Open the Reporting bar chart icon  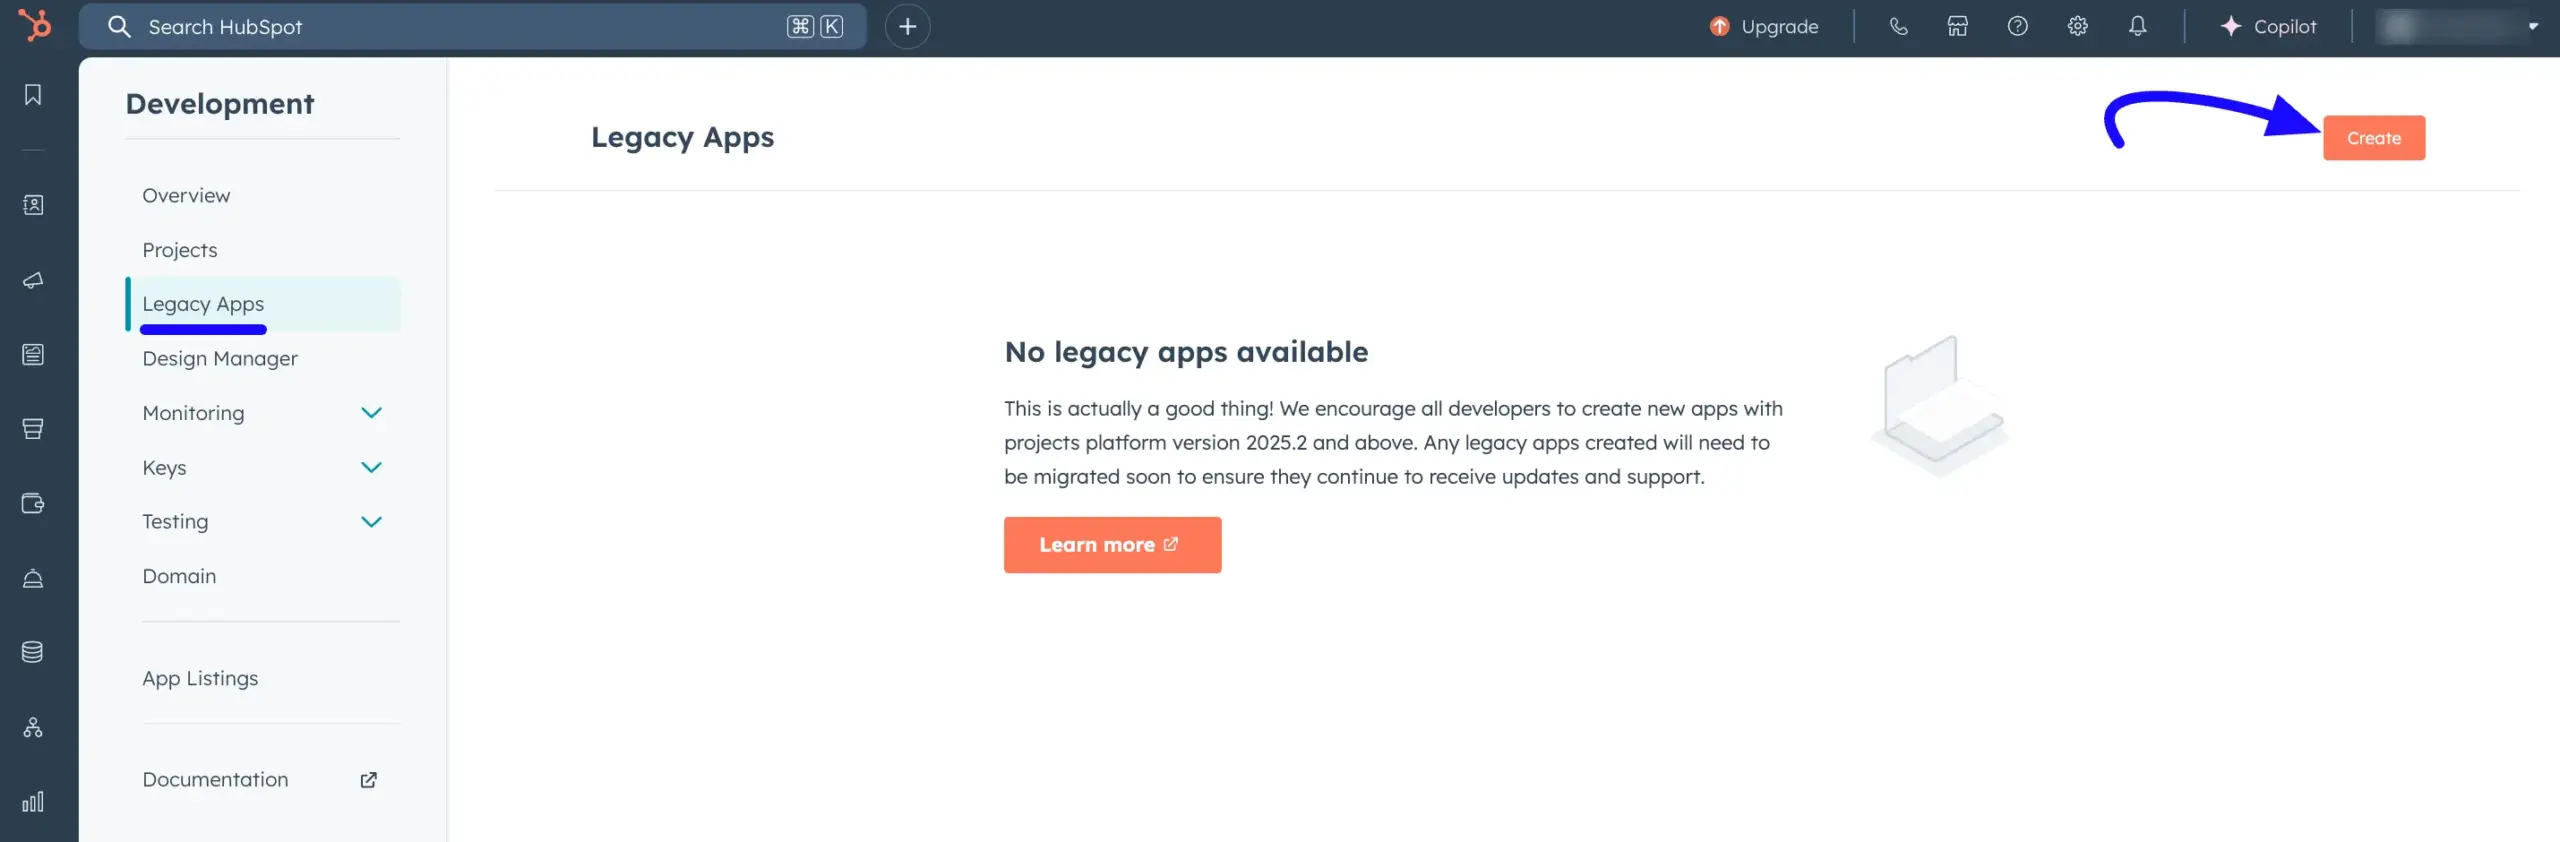click(x=33, y=802)
